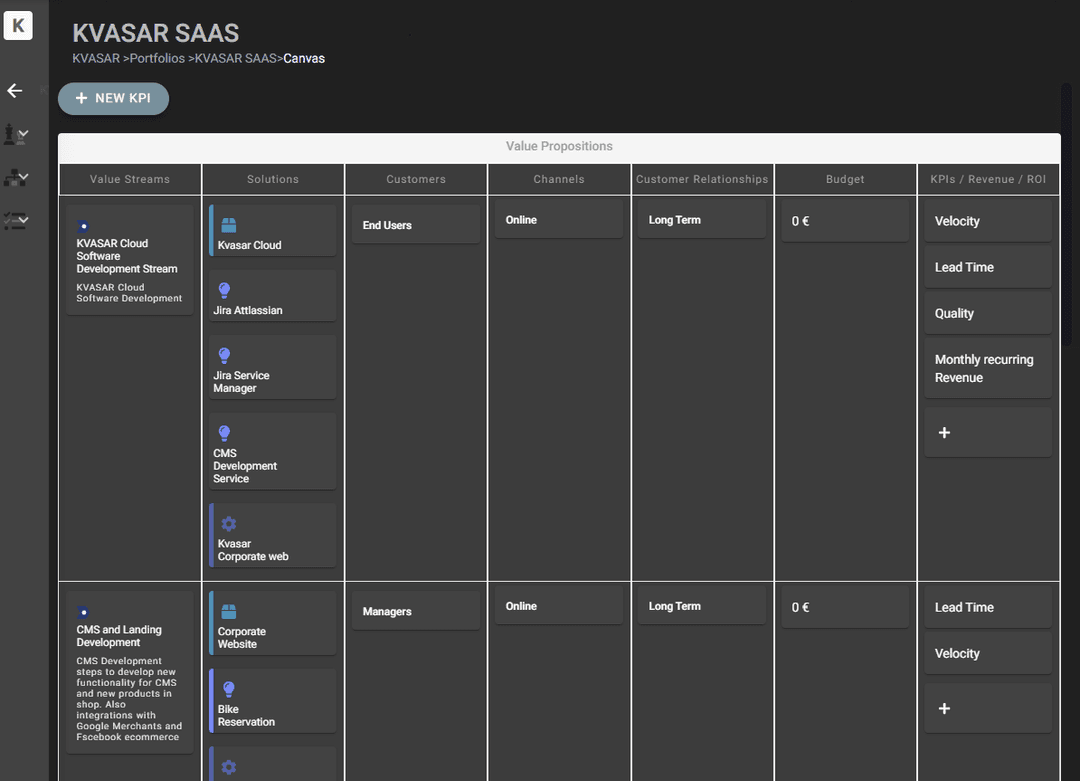
Task: Select the End Users customer card
Action: 415,225
